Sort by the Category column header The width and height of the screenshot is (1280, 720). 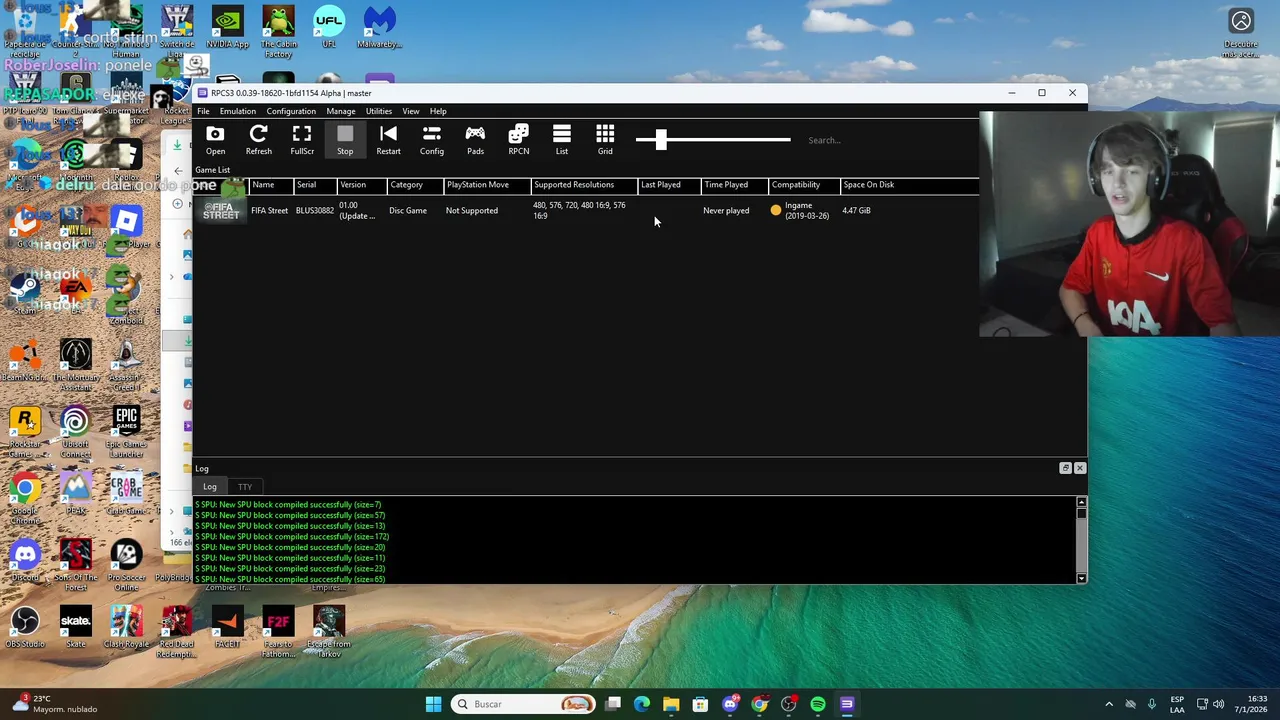tap(415, 185)
